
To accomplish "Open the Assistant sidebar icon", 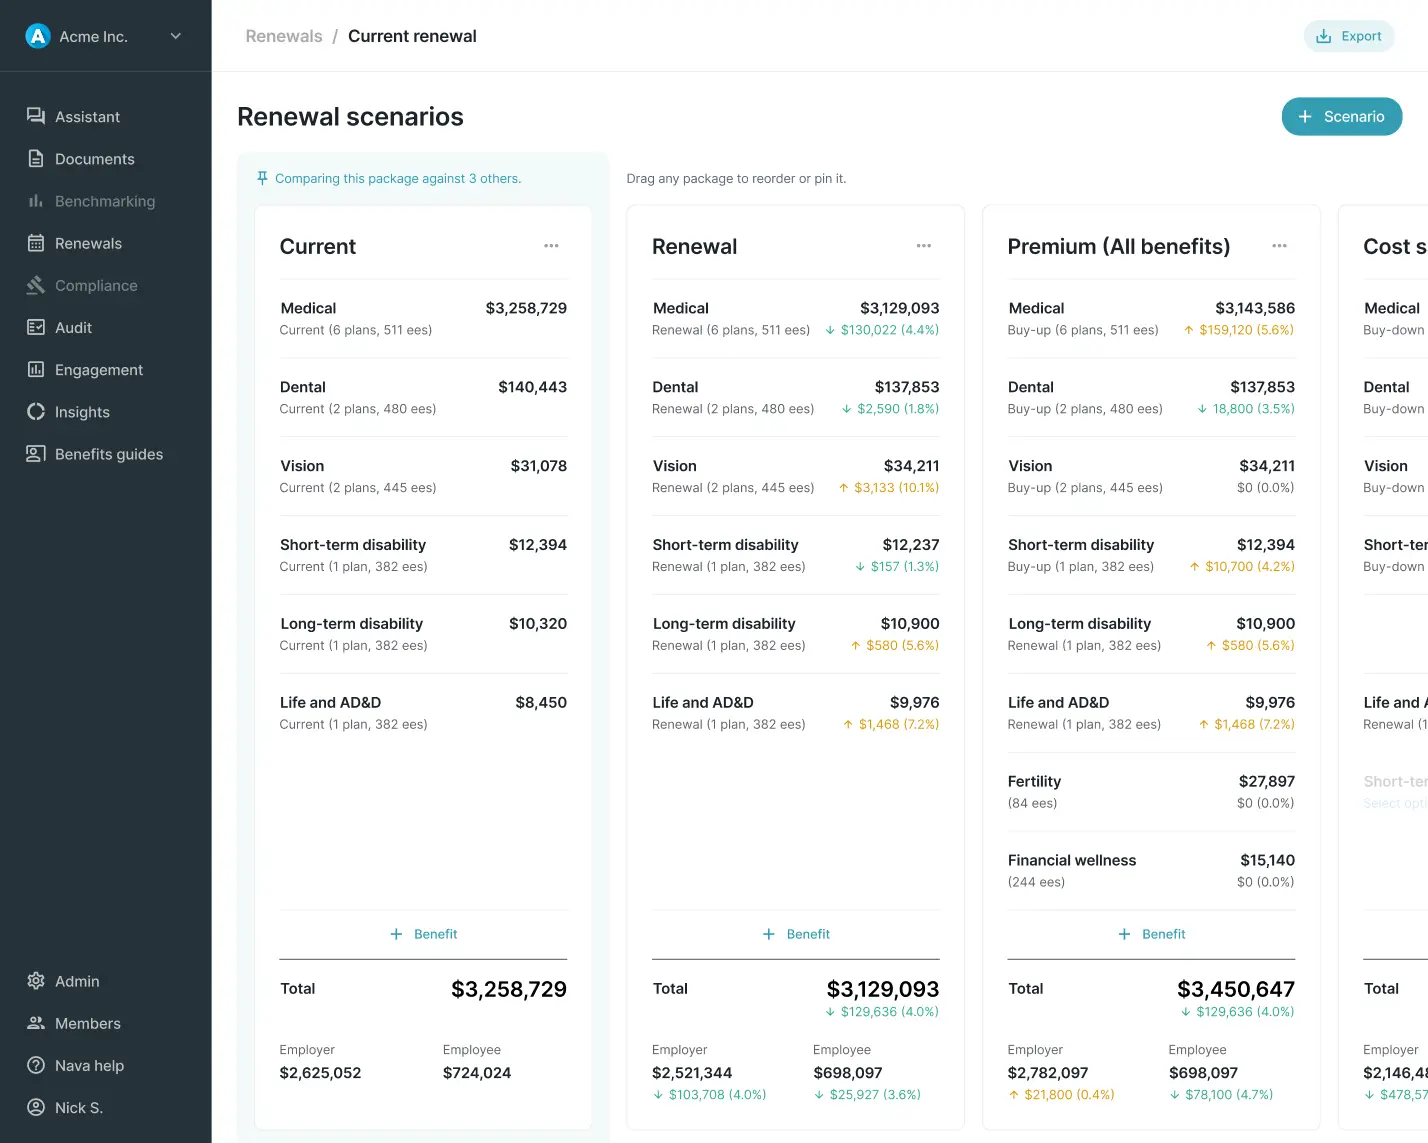I will click(35, 116).
